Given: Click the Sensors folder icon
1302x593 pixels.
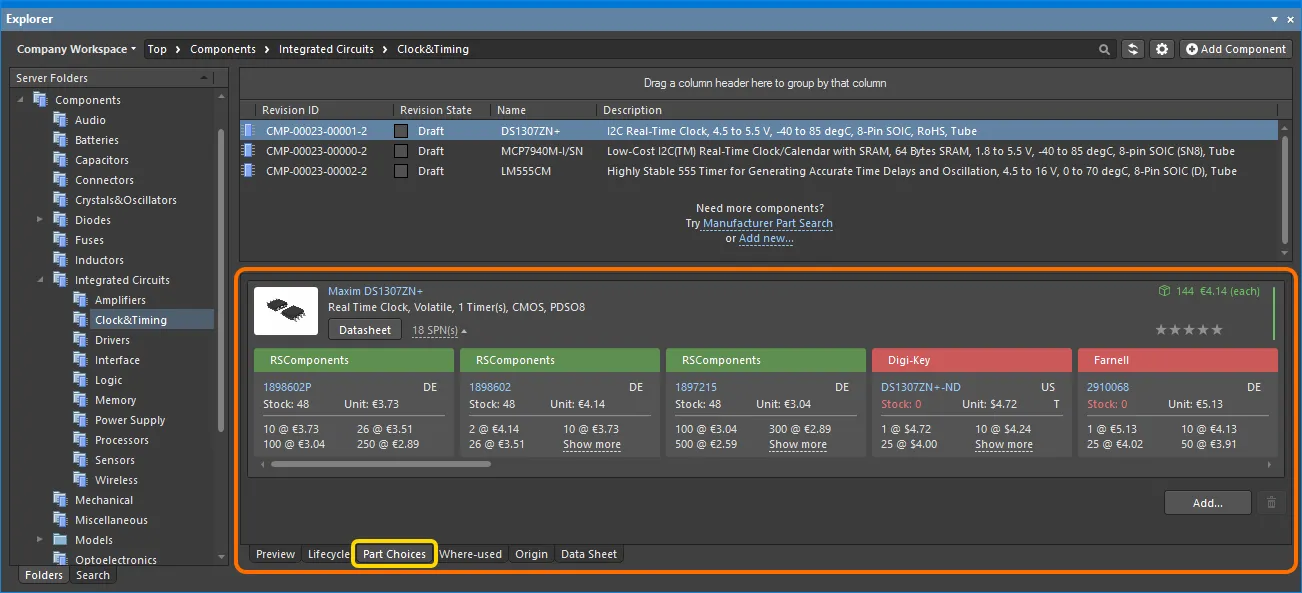Looking at the screenshot, I should [81, 460].
